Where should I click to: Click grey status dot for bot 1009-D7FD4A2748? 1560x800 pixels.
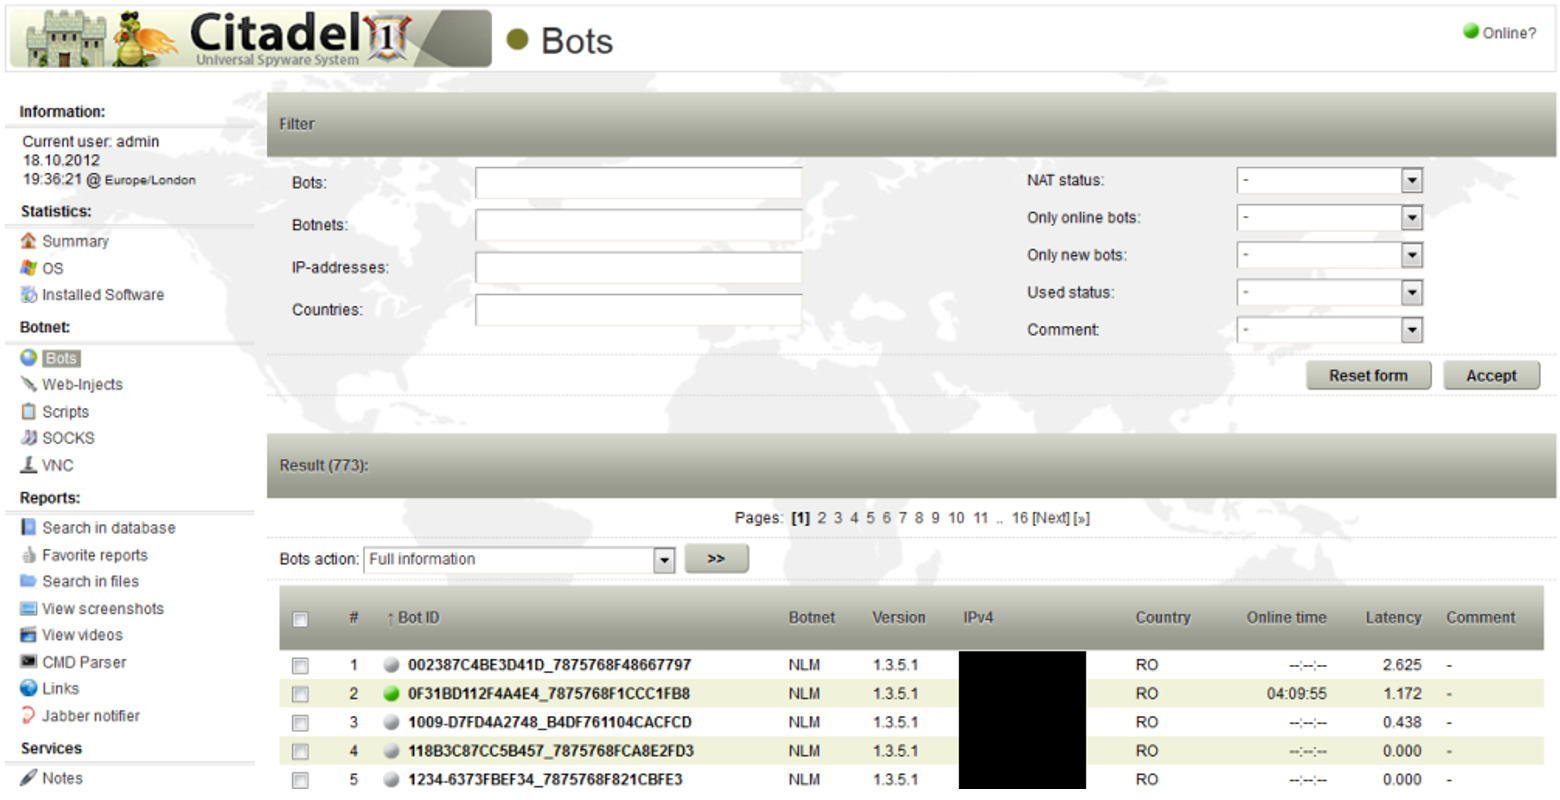tap(391, 722)
